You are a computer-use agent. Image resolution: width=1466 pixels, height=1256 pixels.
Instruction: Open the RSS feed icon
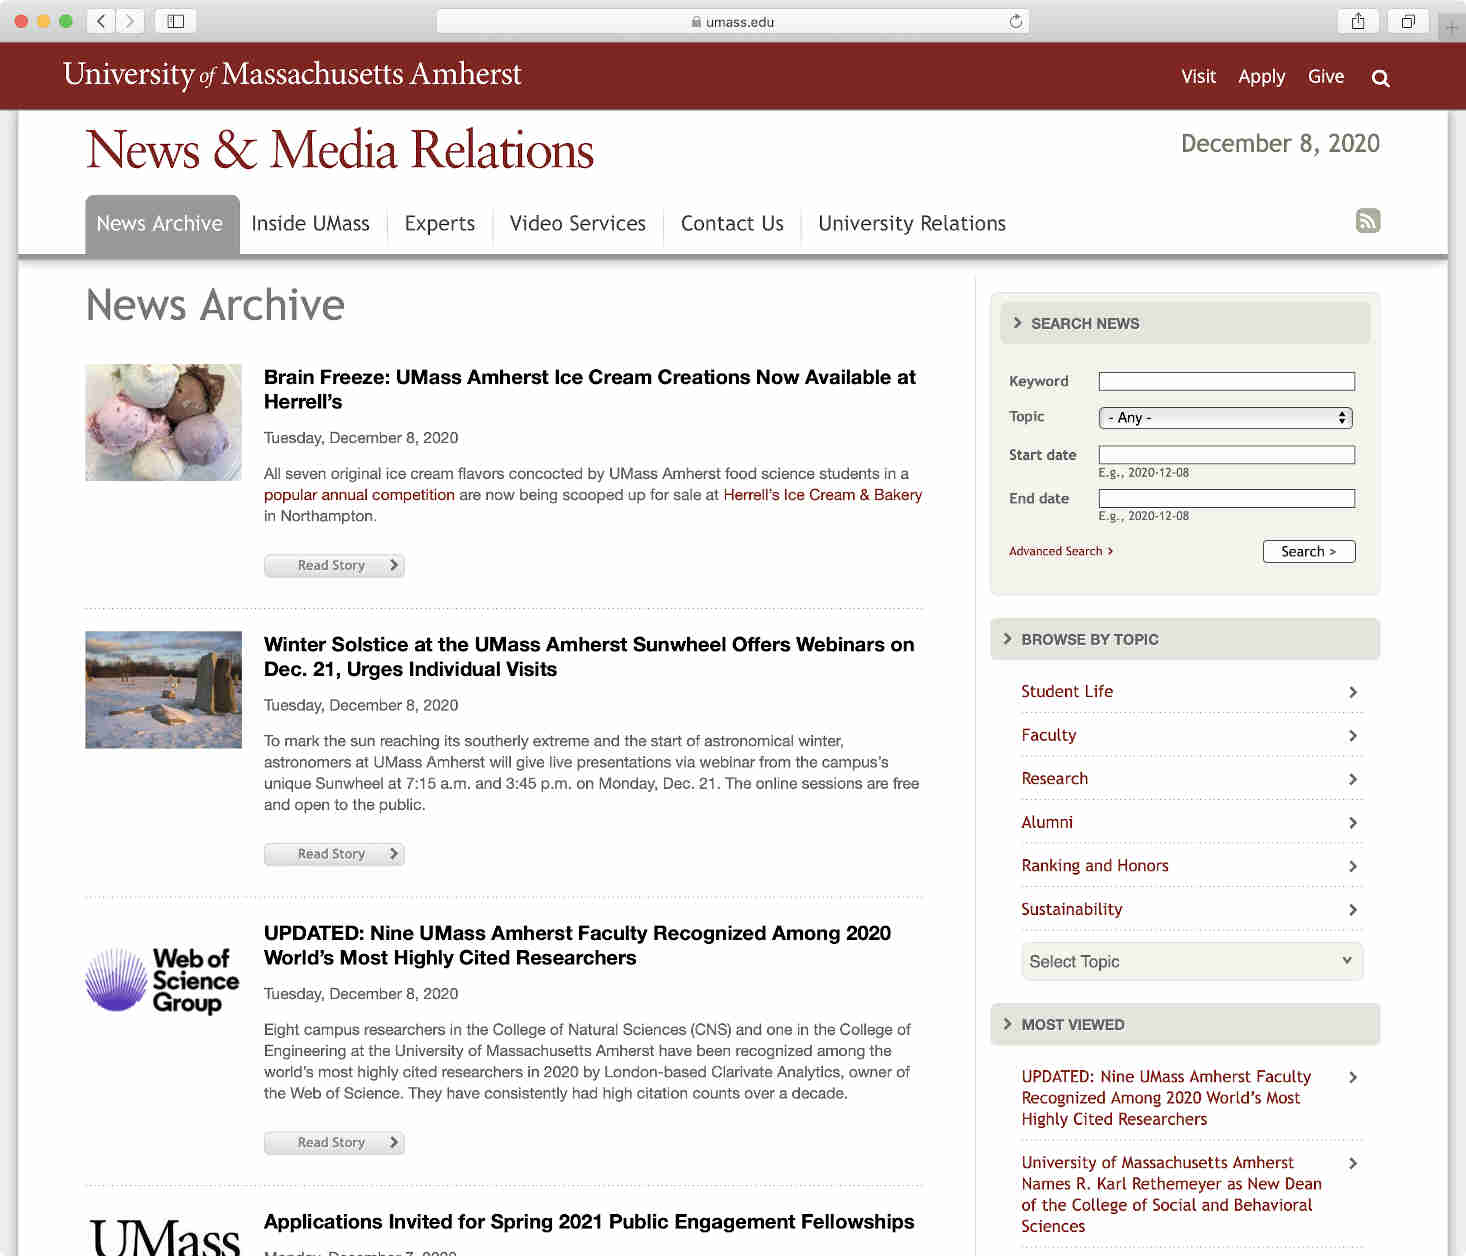click(1367, 221)
